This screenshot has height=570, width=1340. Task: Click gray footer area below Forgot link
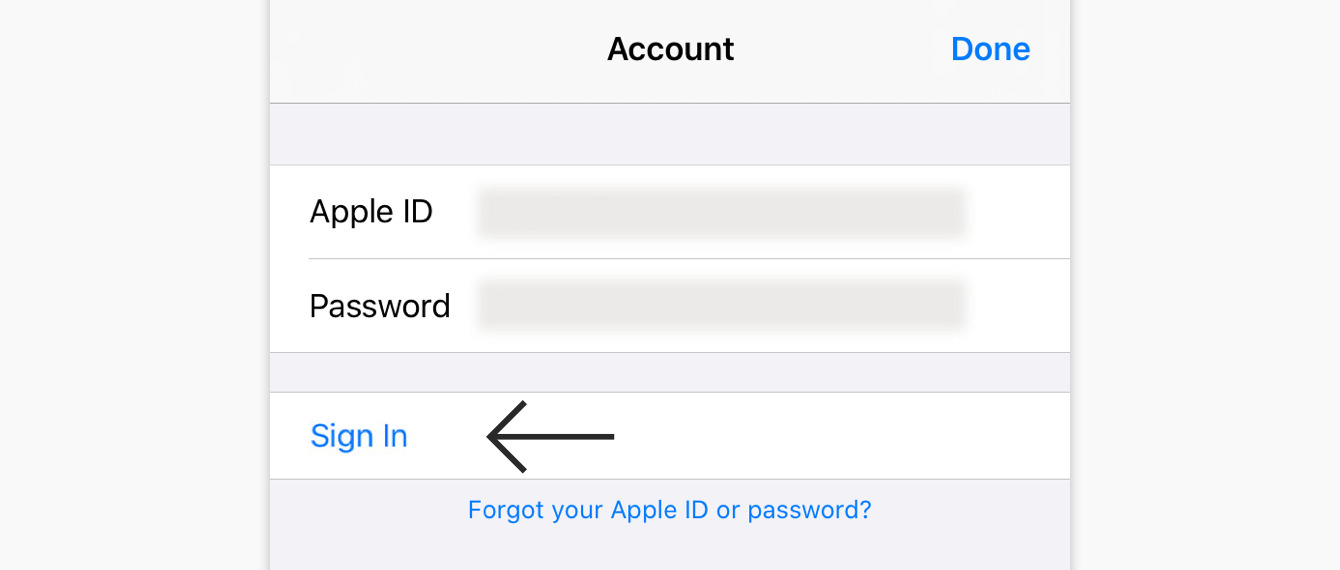point(670,550)
